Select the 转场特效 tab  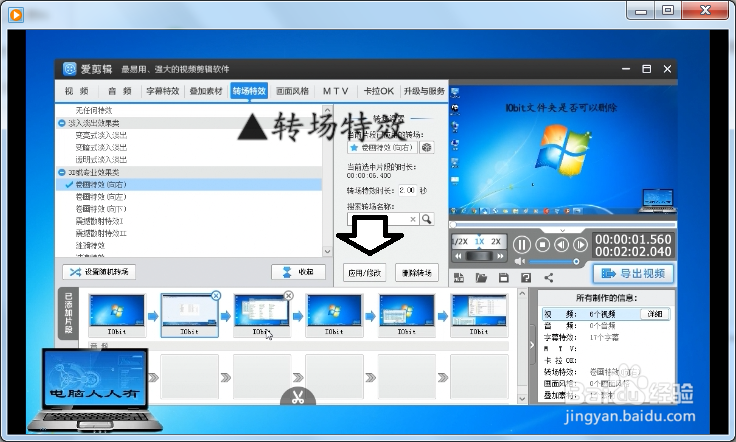coord(249,91)
